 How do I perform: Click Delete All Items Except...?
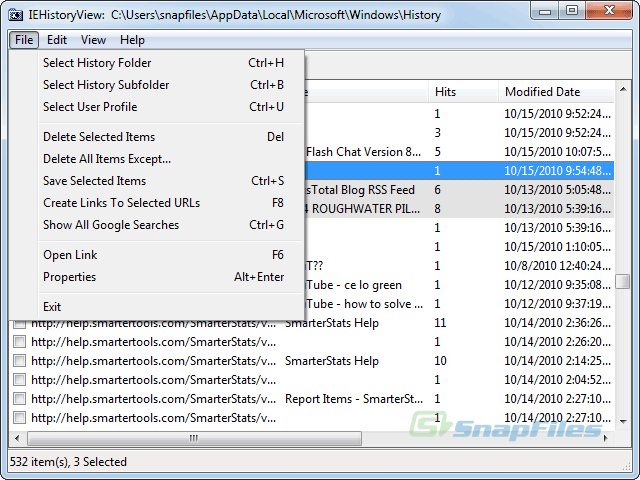[171, 159]
